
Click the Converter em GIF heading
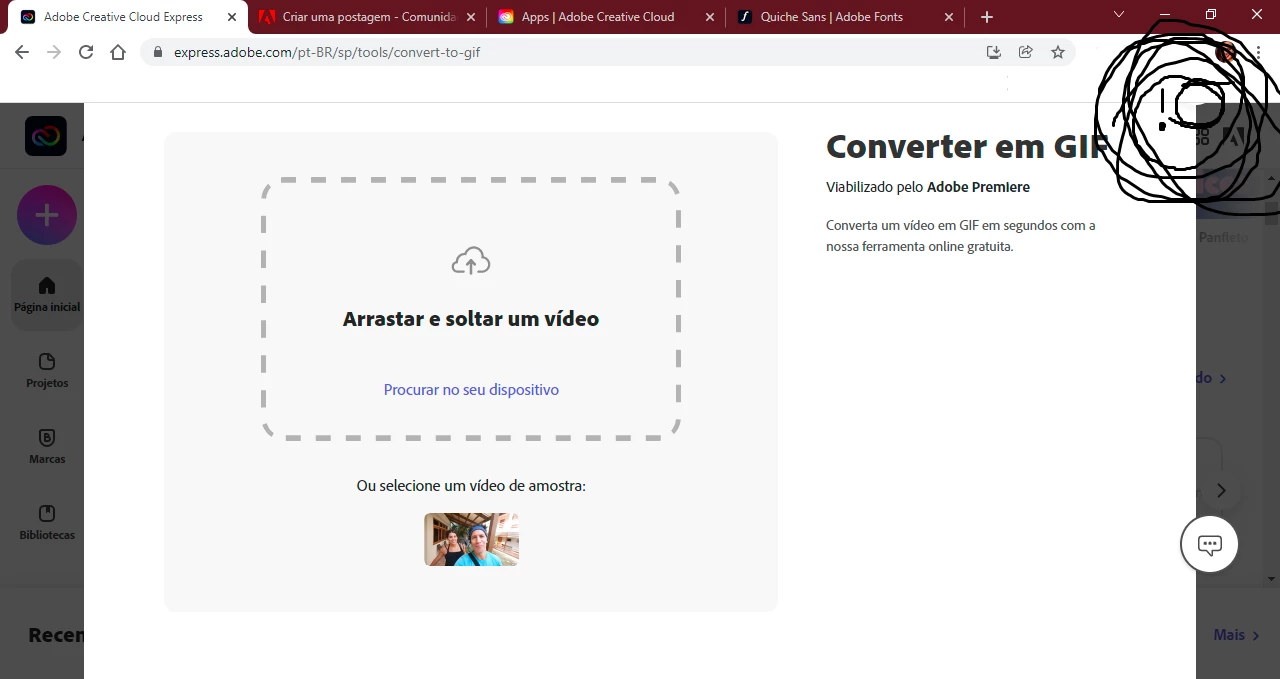(x=967, y=147)
